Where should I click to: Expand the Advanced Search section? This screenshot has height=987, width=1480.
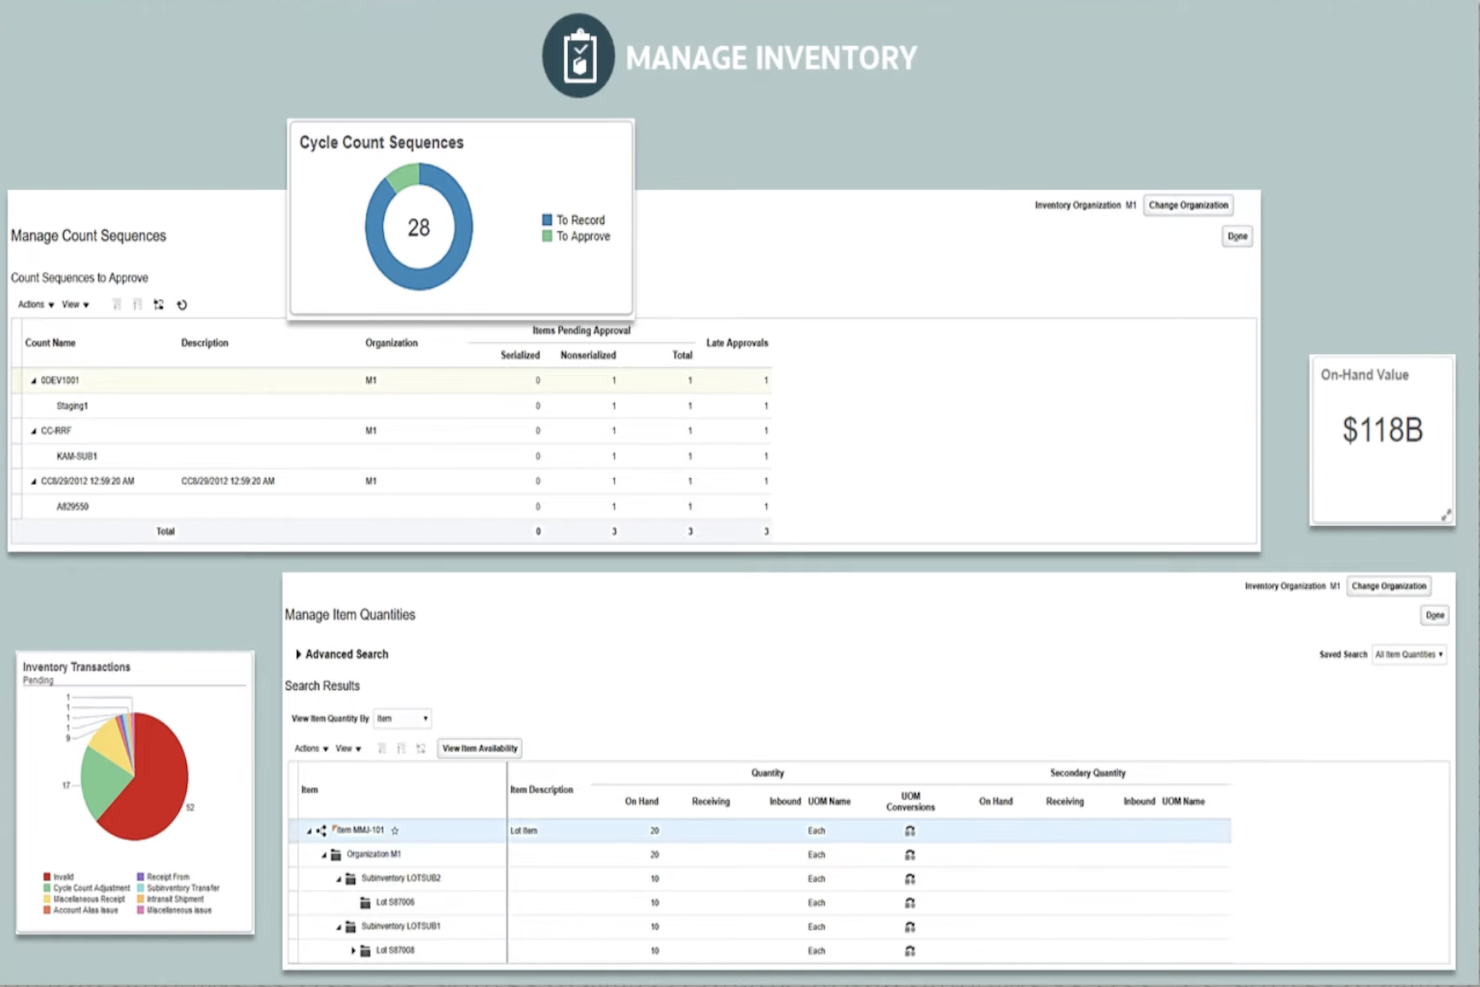coord(298,654)
